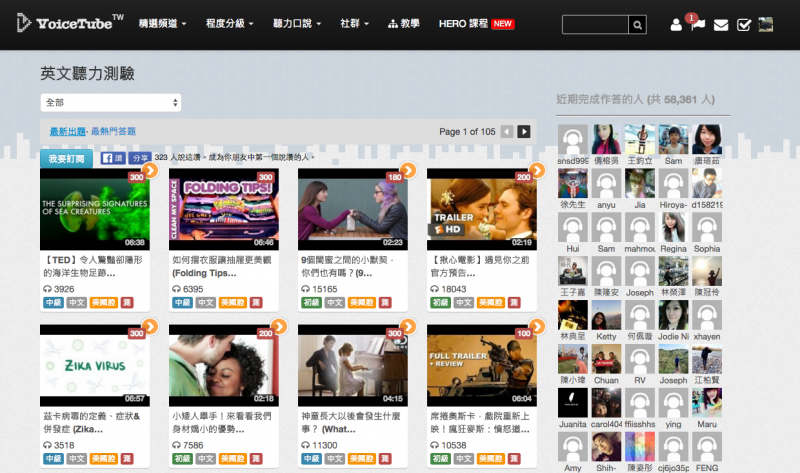800x473 pixels.
Task: Open the 全部 category dropdown
Action: click(111, 103)
